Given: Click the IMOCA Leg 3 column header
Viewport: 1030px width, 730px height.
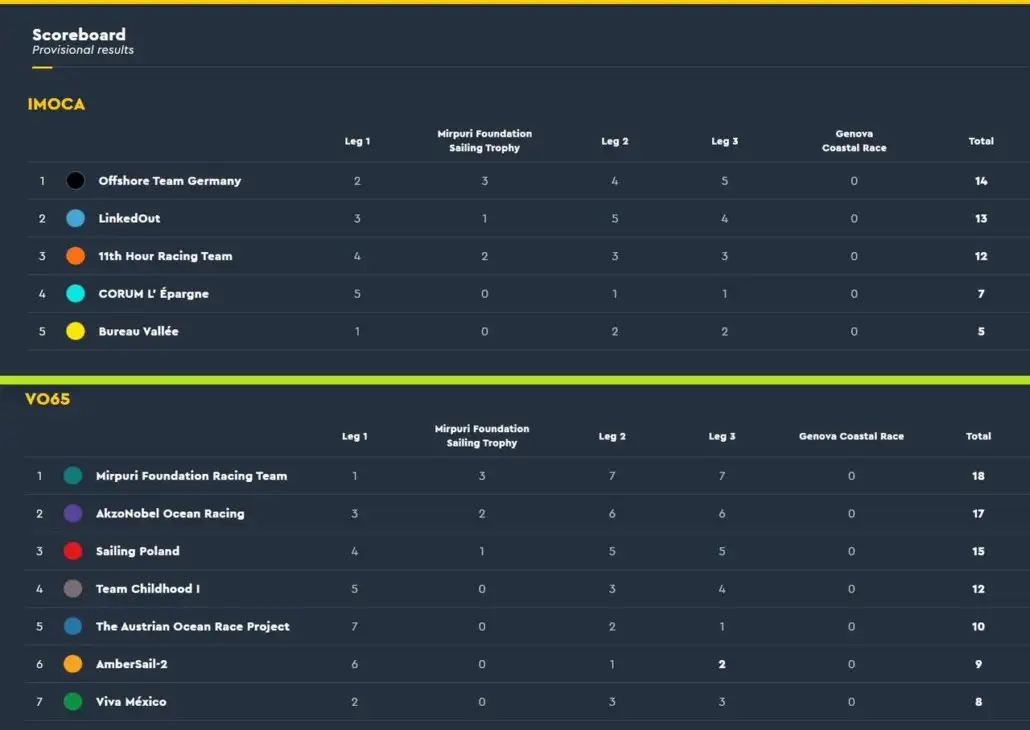Looking at the screenshot, I should 725,141.
